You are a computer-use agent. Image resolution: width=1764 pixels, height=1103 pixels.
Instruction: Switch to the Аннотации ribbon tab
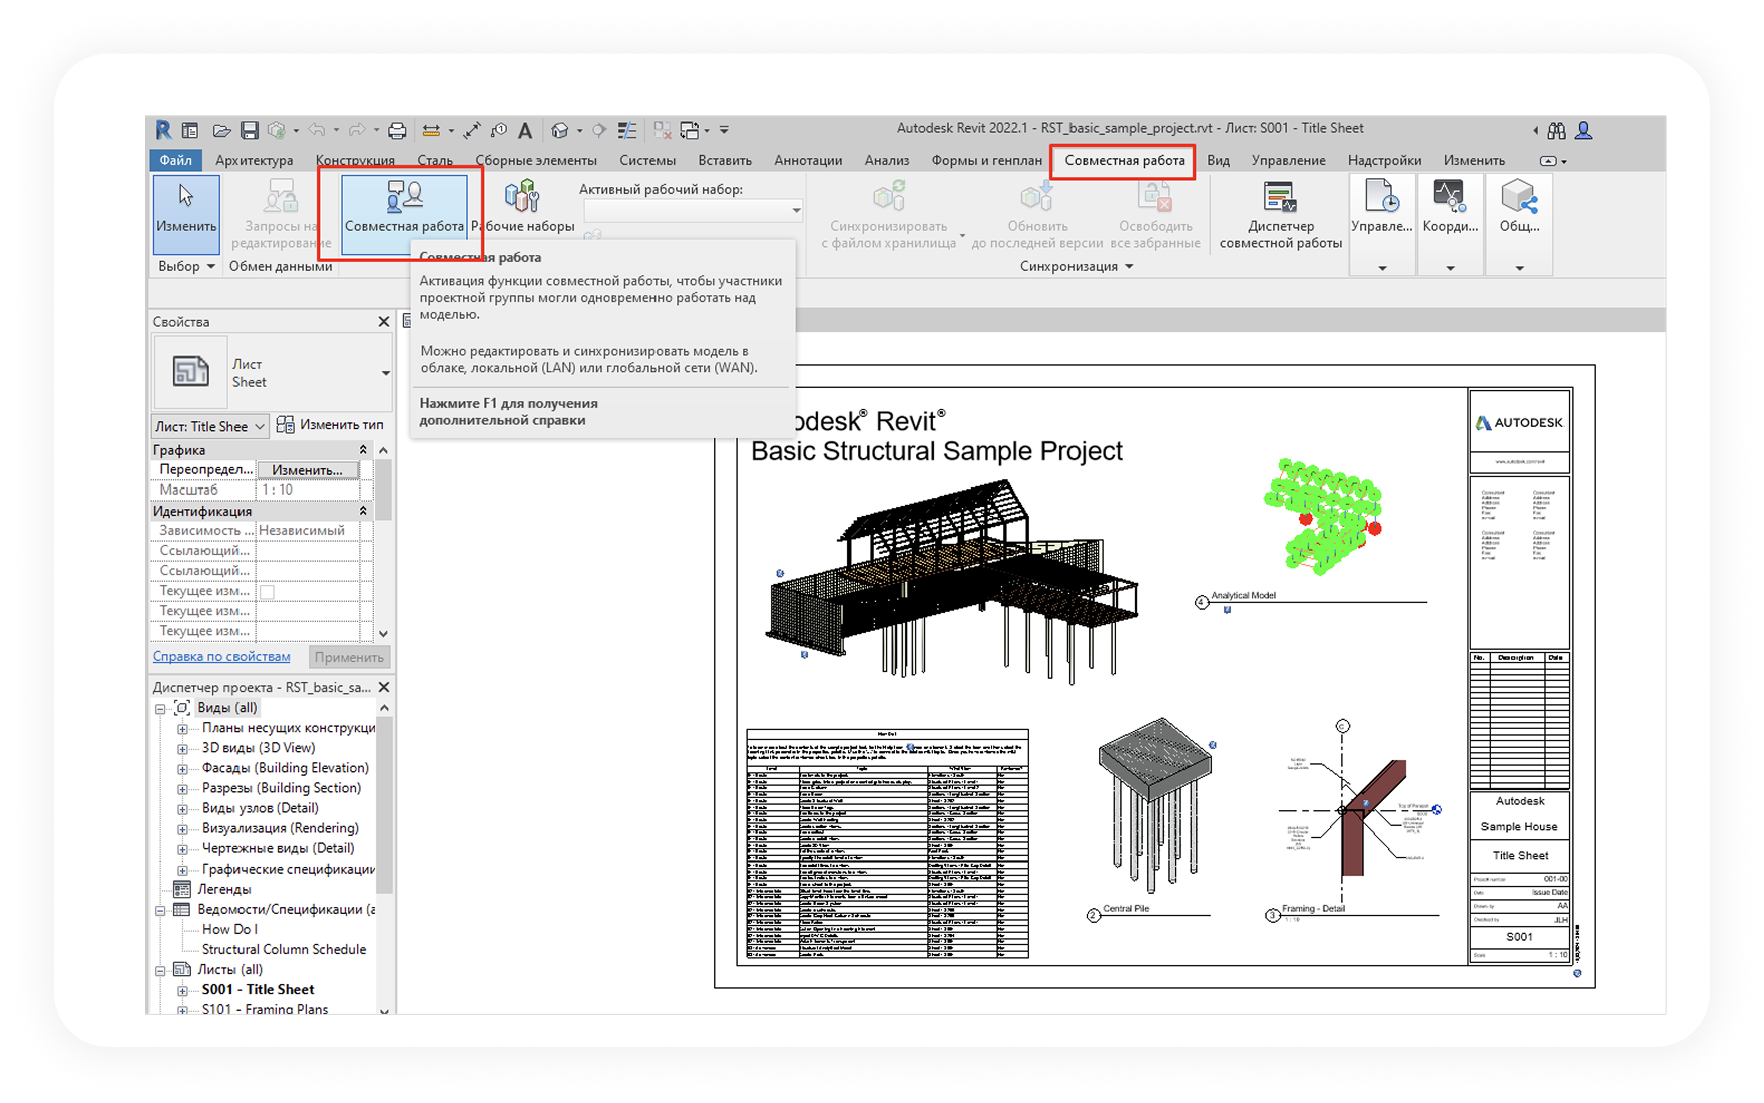click(807, 160)
